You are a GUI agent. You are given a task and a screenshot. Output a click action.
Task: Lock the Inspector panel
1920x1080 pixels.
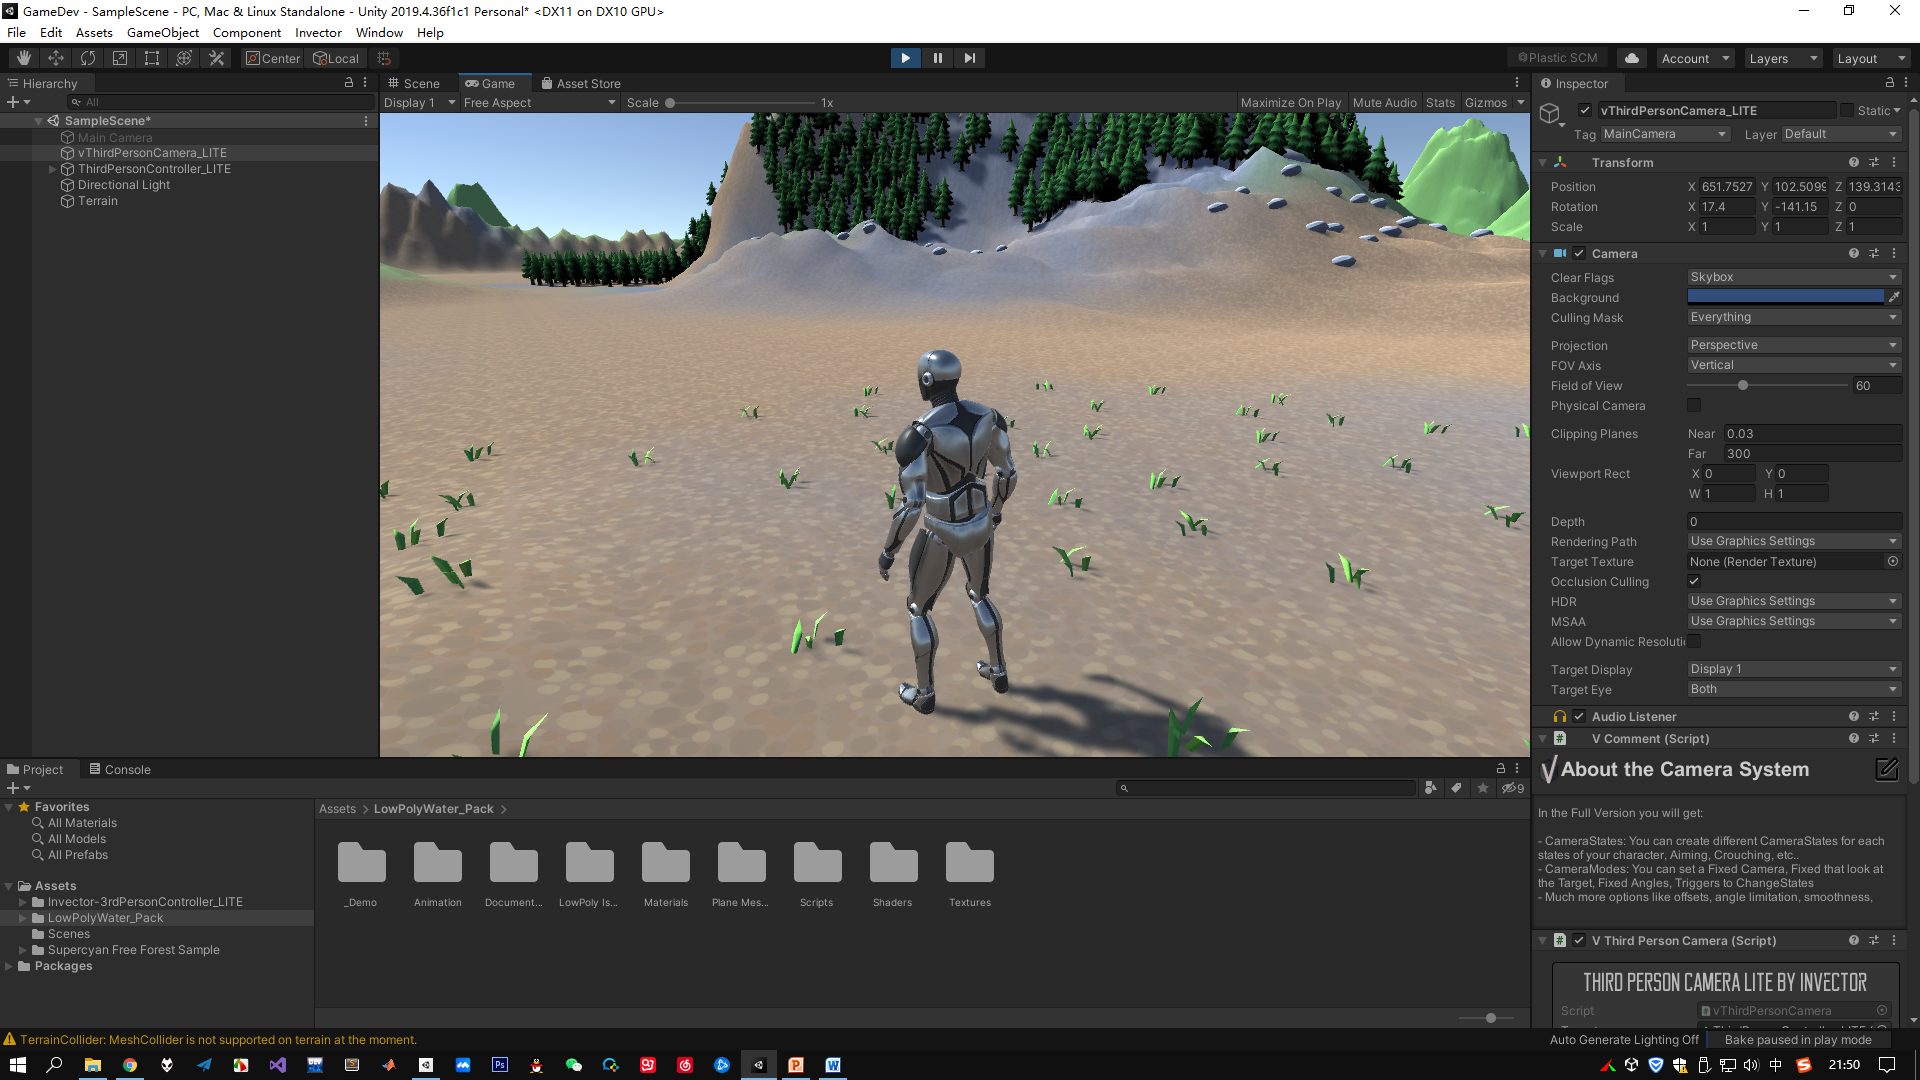(1890, 83)
